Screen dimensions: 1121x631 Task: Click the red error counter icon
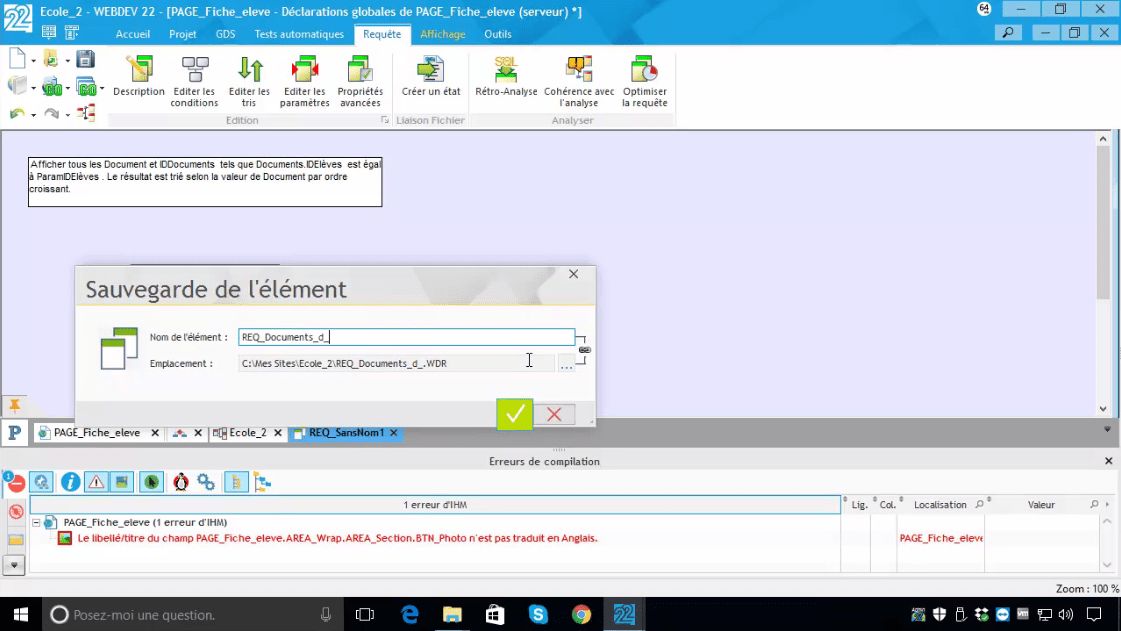click(14, 482)
